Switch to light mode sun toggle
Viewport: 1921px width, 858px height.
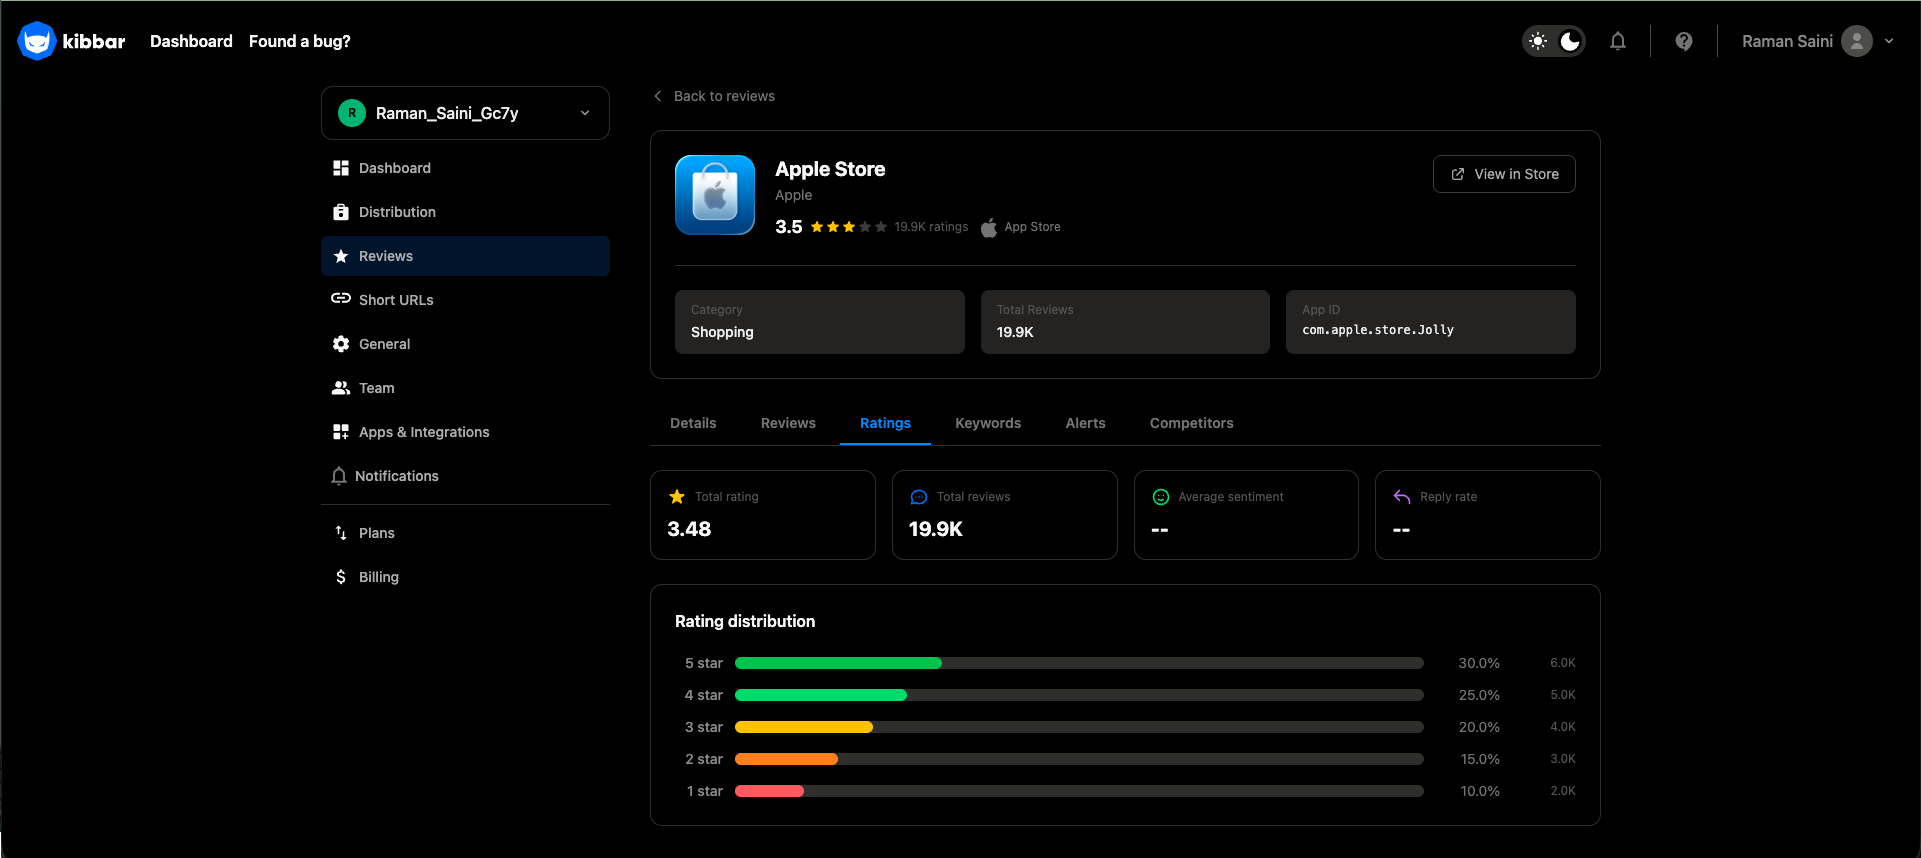pyautogui.click(x=1538, y=41)
